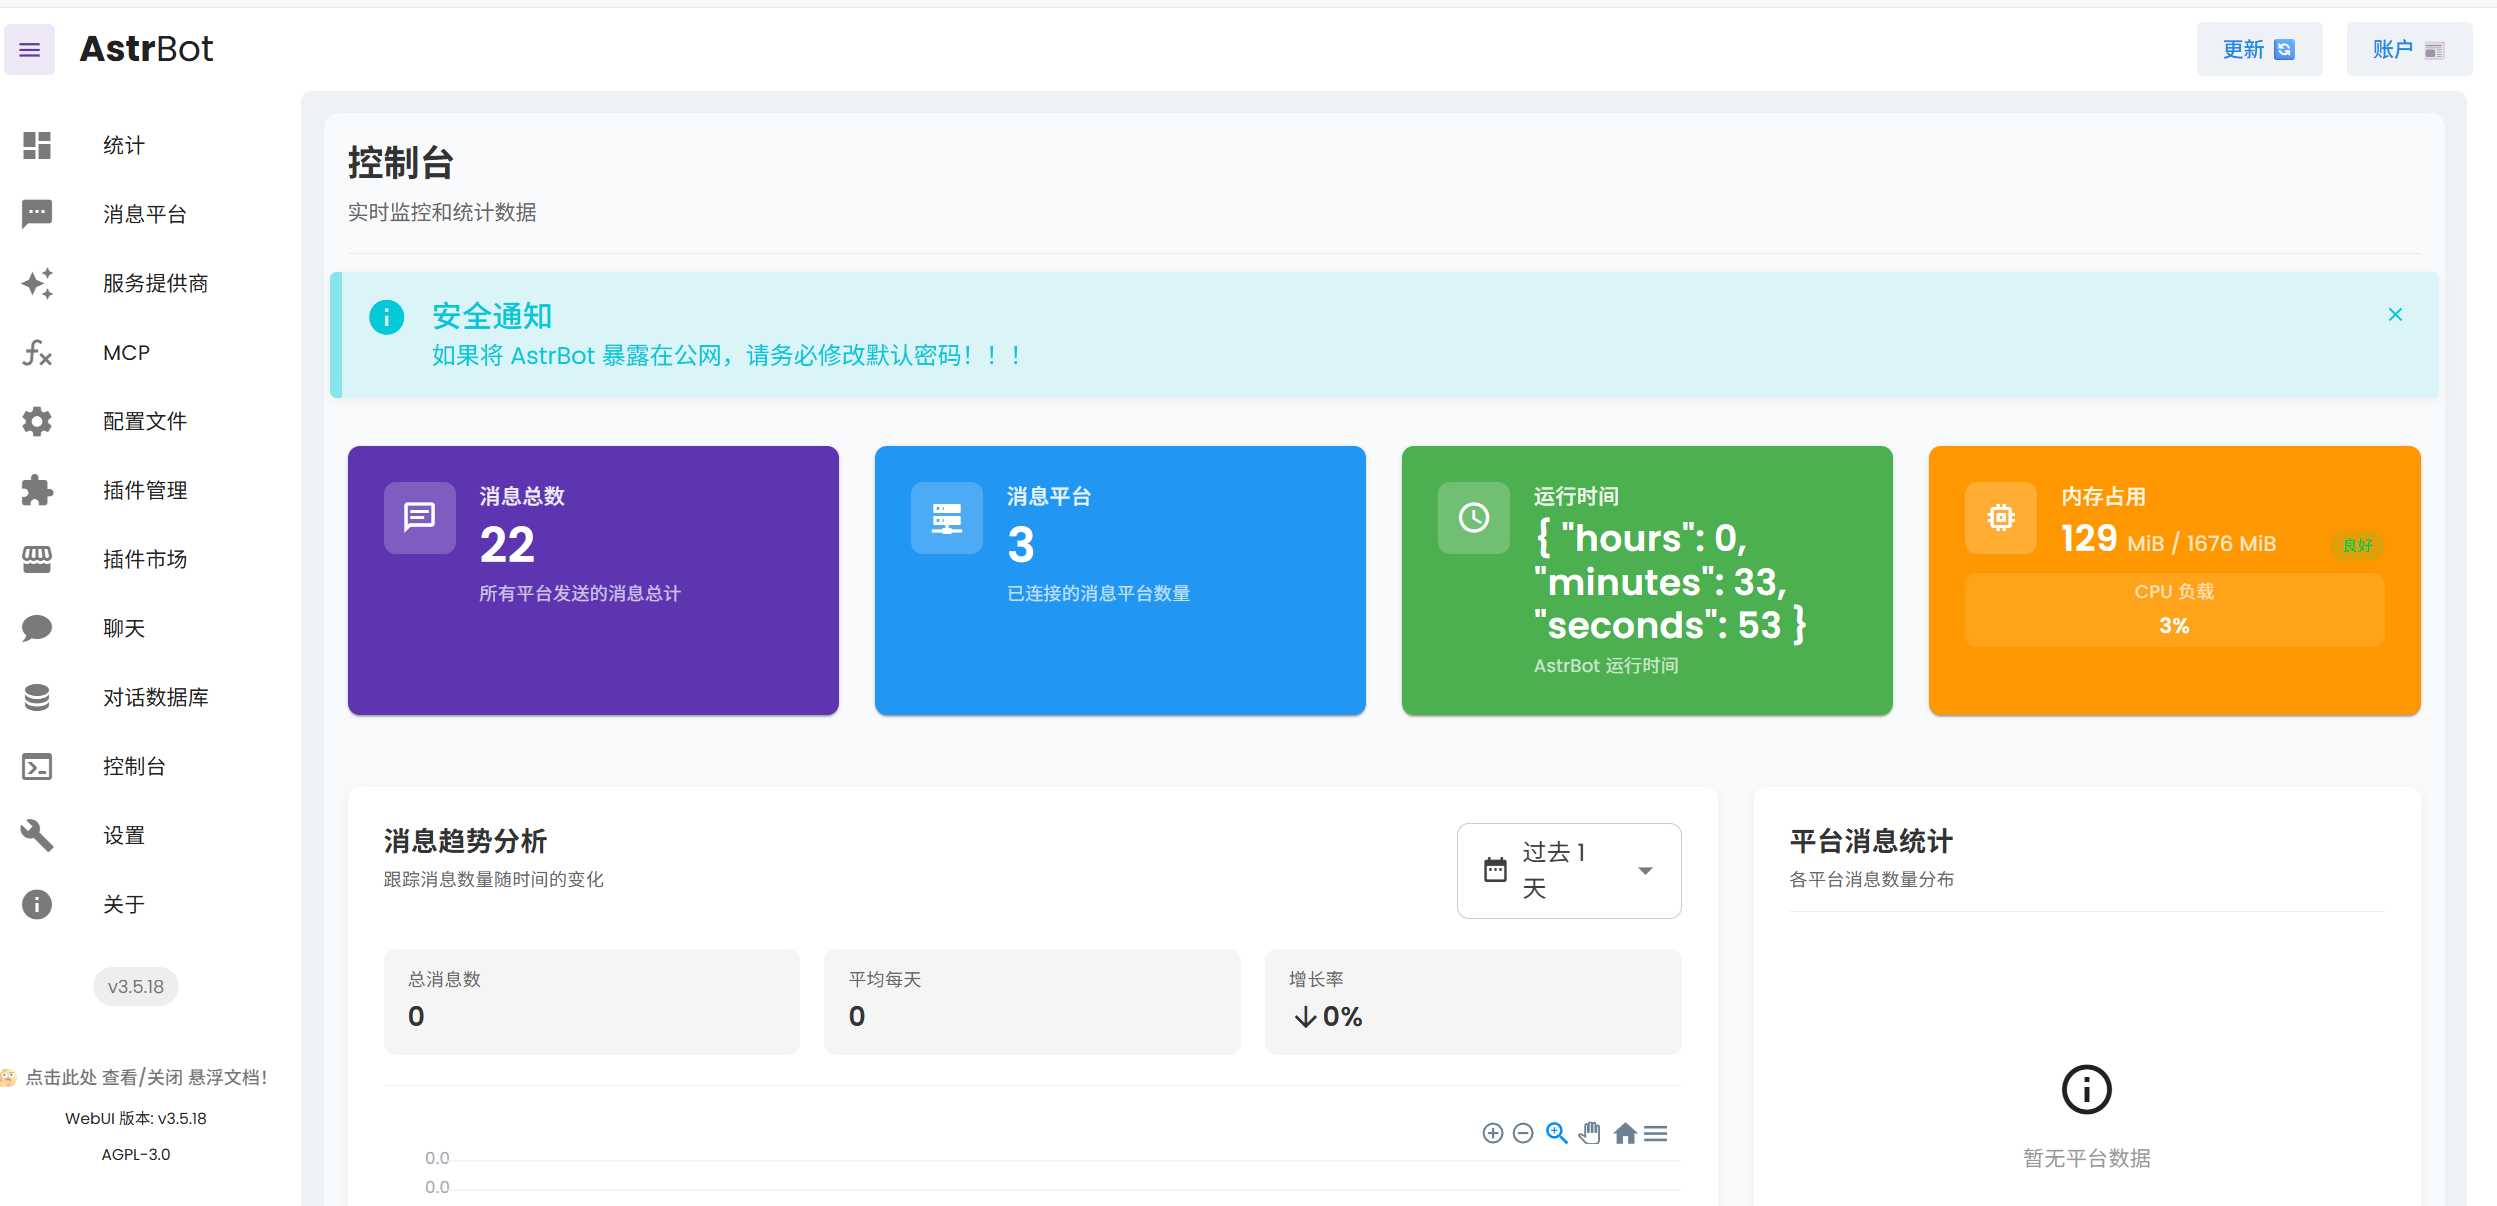Click the dropdown arrow beside 过去 1 天
The height and width of the screenshot is (1206, 2497).
pos(1645,870)
